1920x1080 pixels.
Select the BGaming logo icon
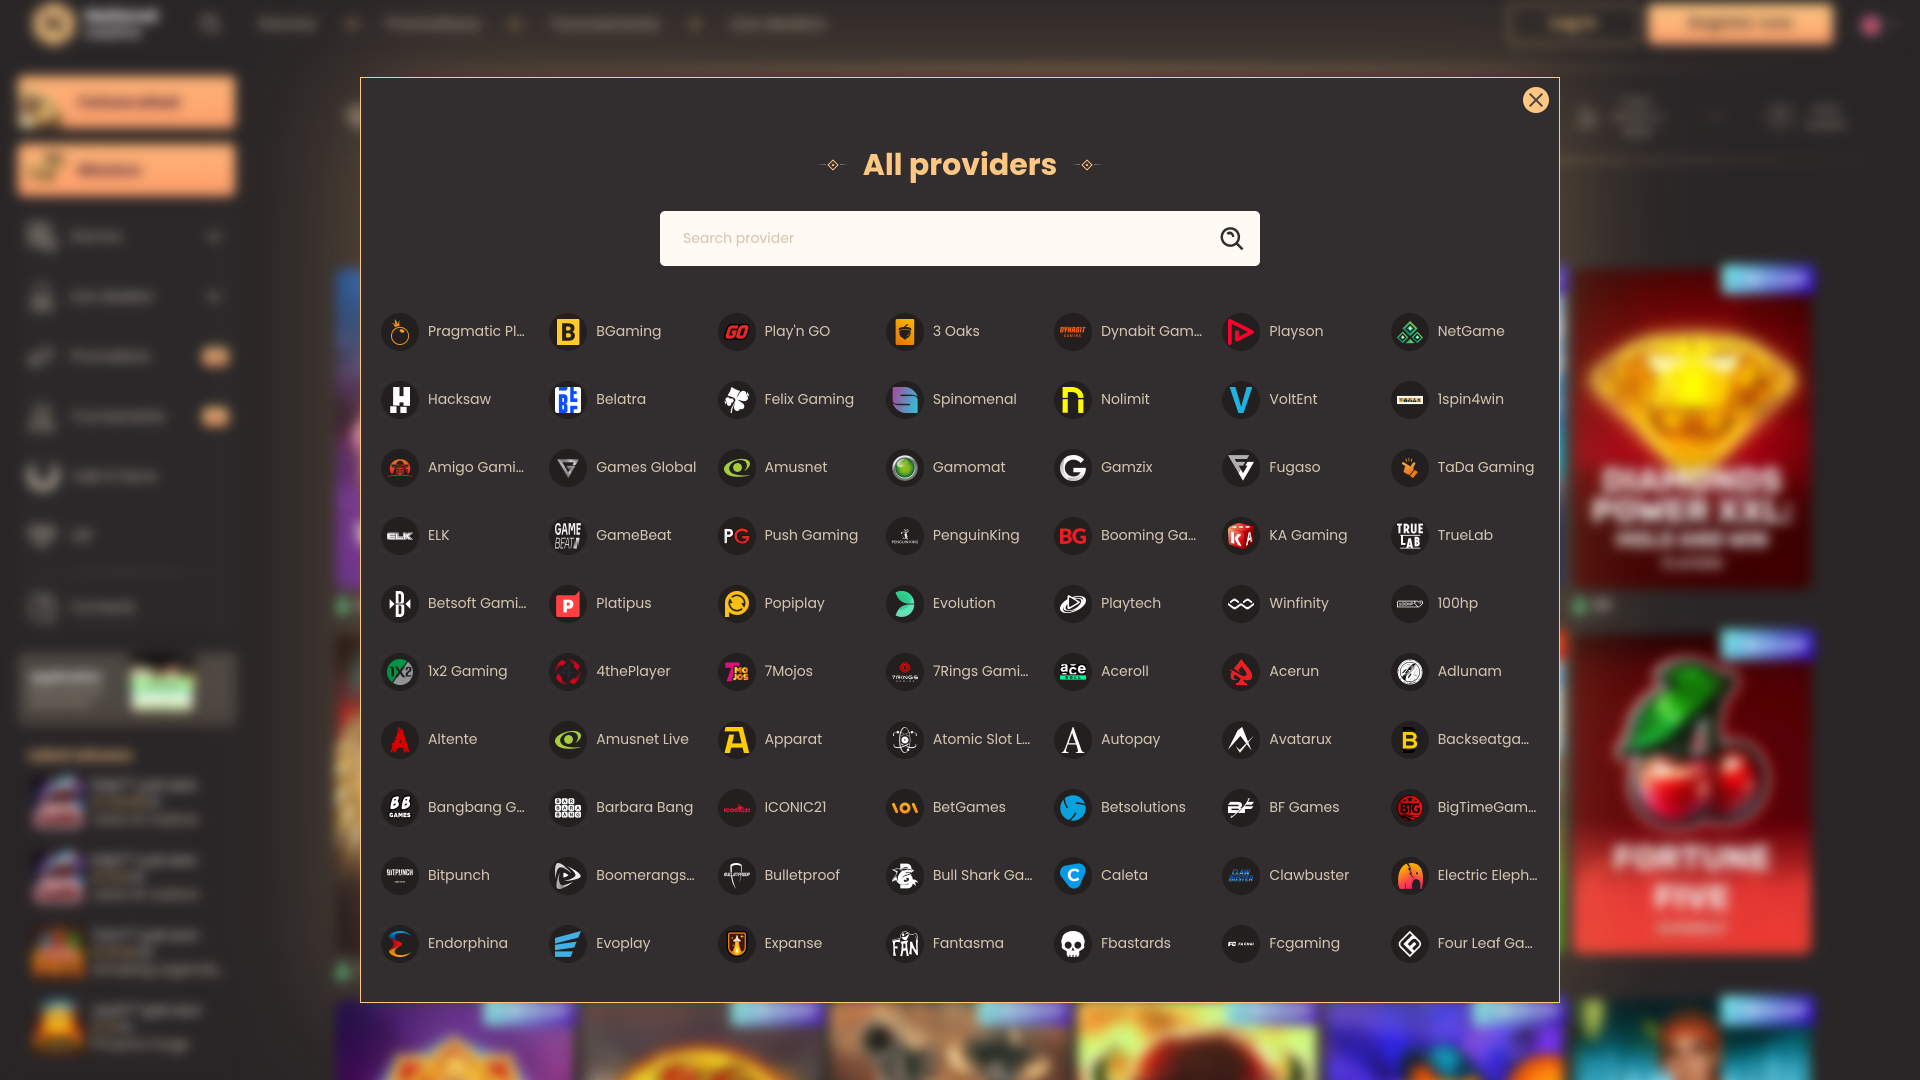coord(568,332)
